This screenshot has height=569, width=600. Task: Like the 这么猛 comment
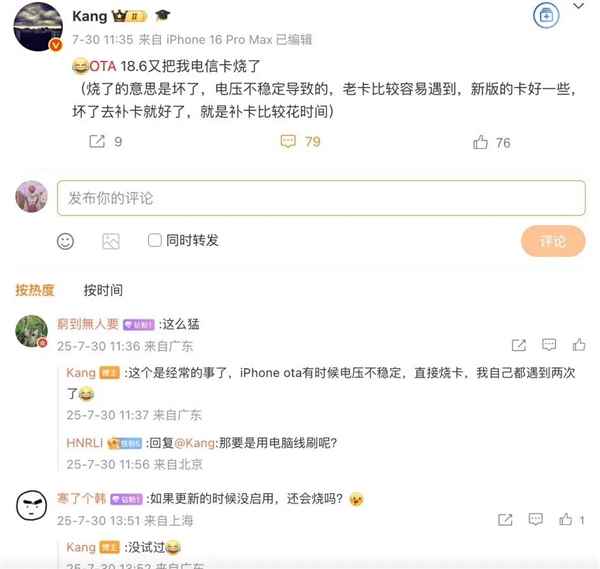579,345
